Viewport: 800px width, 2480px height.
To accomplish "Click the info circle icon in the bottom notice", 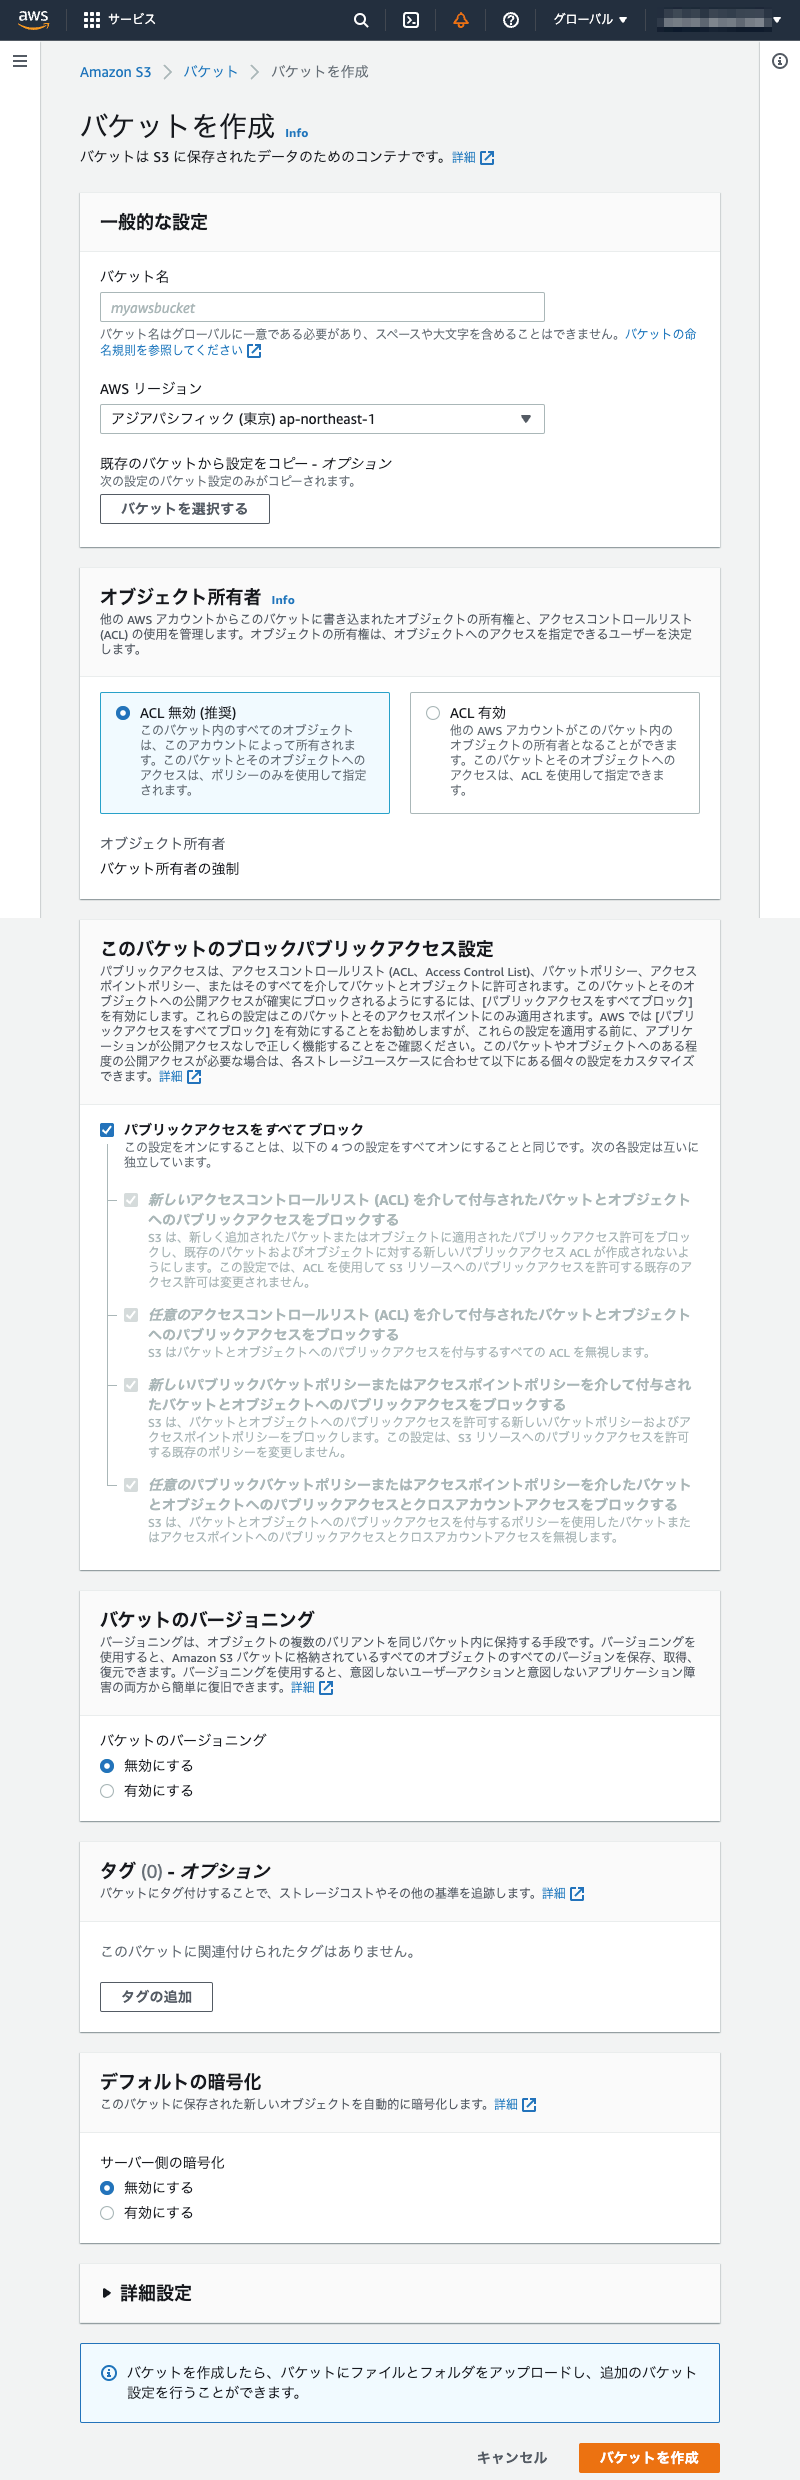I will [x=110, y=2373].
